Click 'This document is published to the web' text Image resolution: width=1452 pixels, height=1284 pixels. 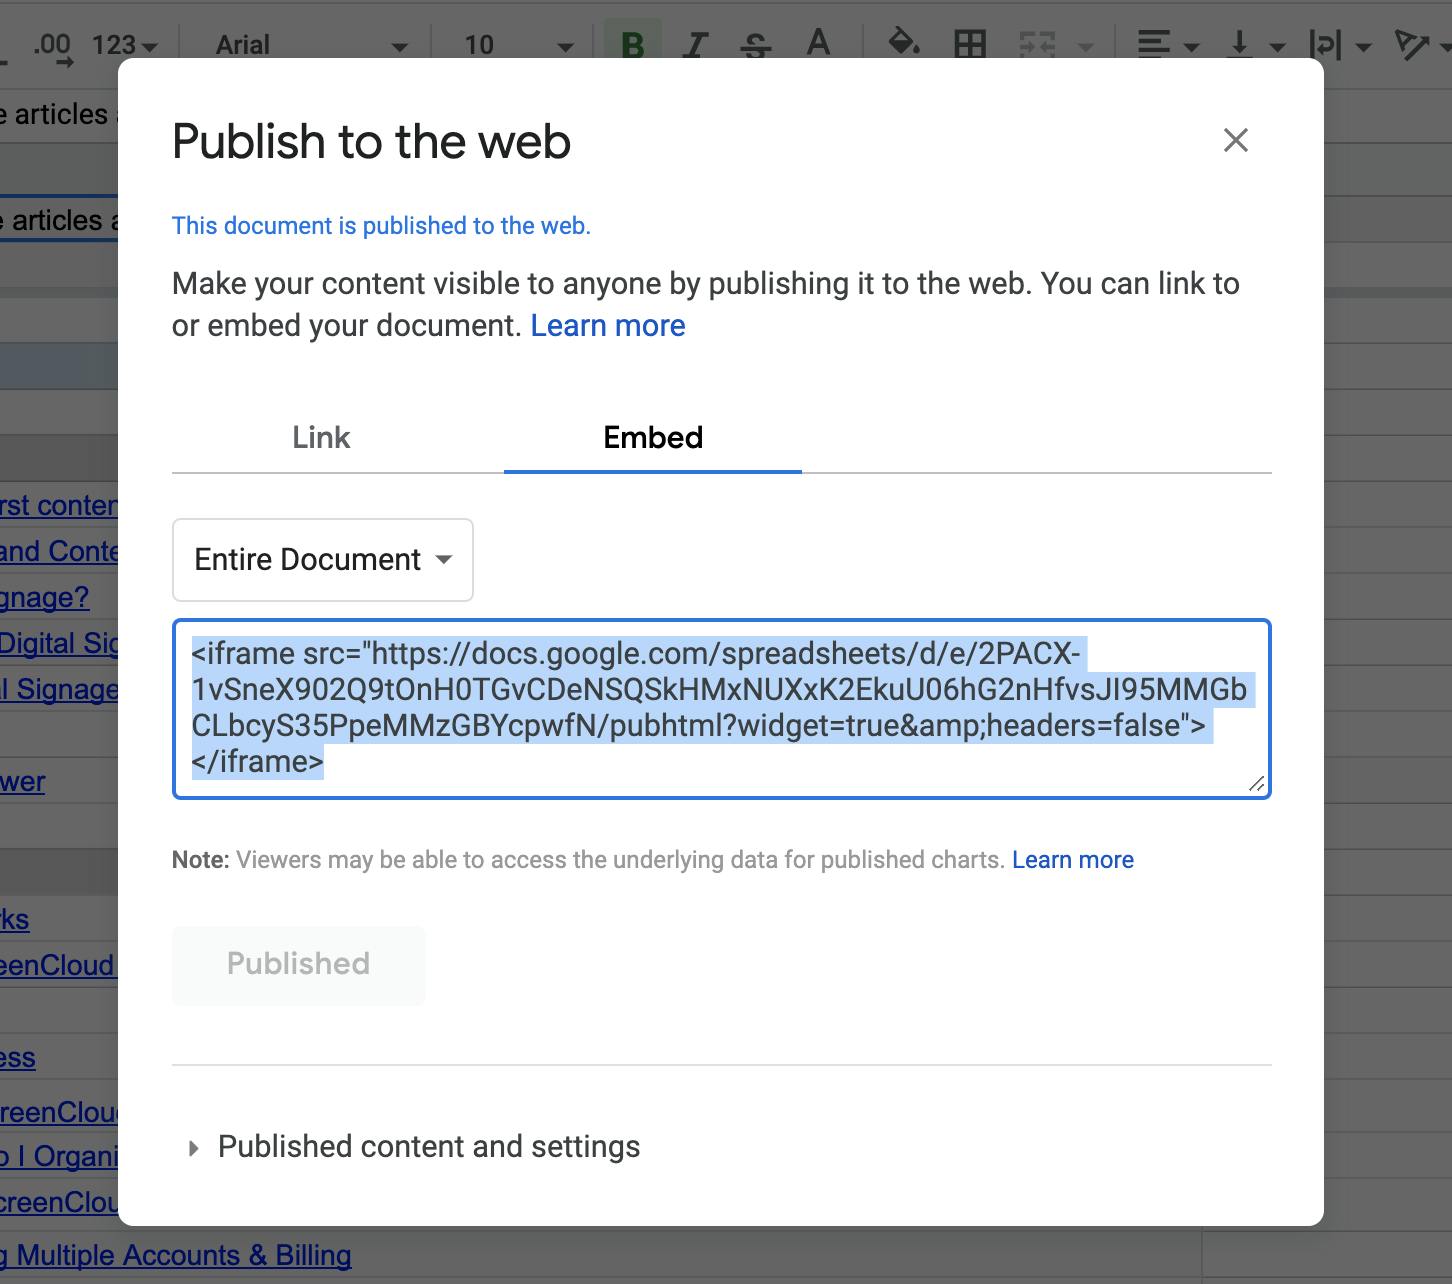(x=381, y=226)
